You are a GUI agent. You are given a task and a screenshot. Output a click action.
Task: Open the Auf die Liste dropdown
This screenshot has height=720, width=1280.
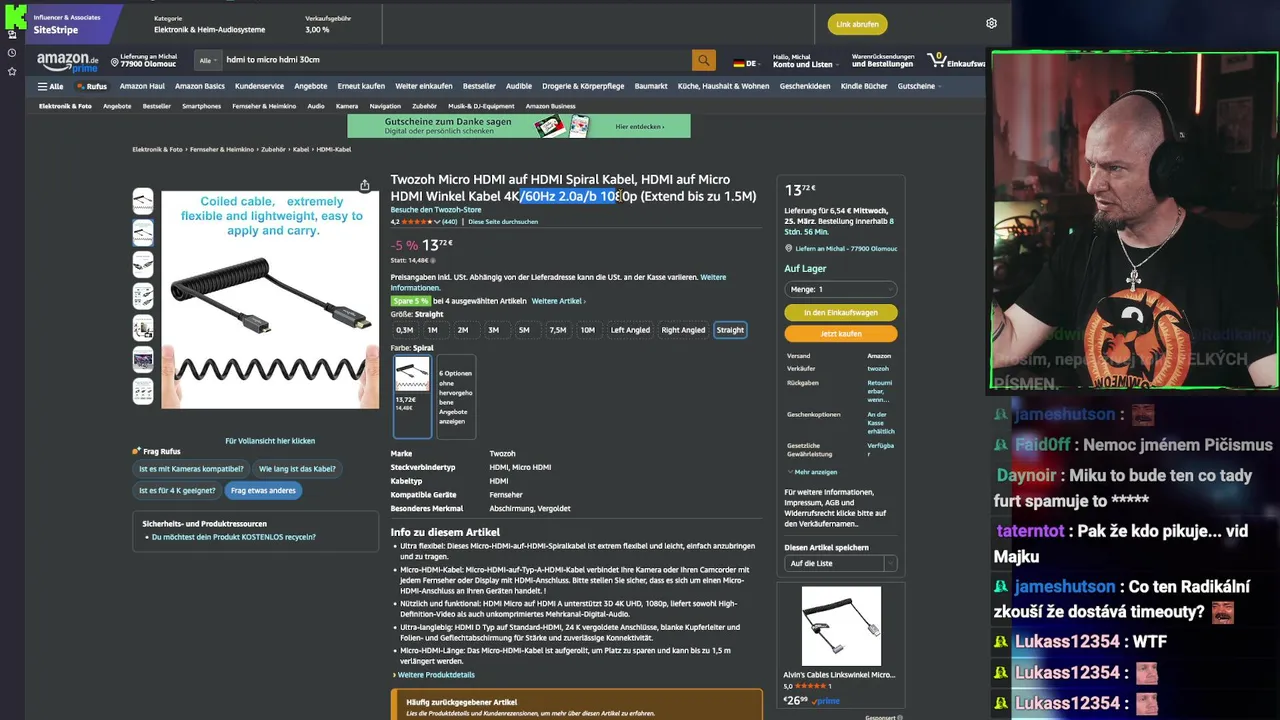pos(840,563)
